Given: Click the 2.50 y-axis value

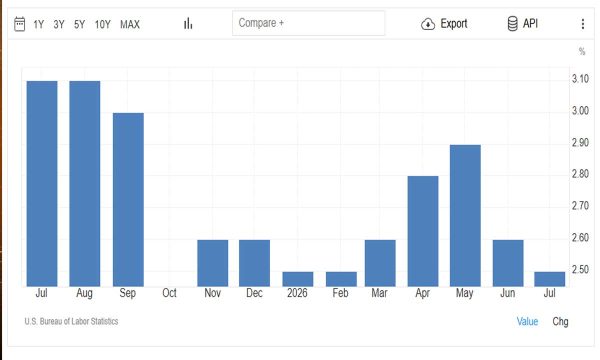Looking at the screenshot, I should click(x=580, y=269).
